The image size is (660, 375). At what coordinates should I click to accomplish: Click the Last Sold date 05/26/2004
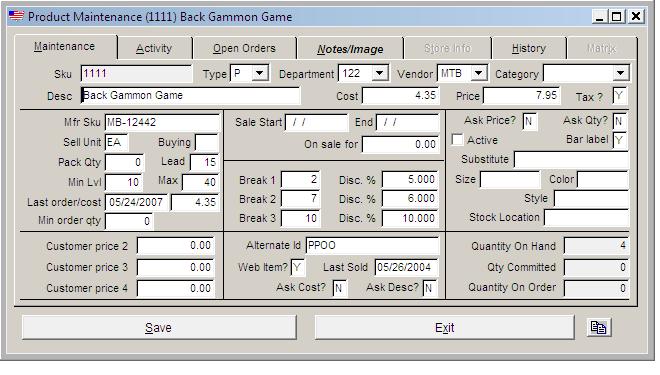406,267
